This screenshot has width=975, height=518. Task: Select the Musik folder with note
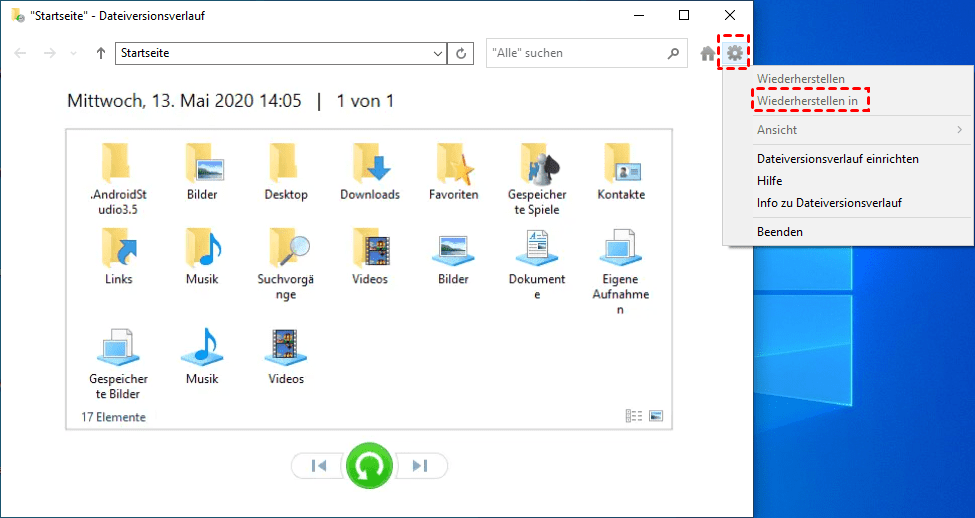203,247
